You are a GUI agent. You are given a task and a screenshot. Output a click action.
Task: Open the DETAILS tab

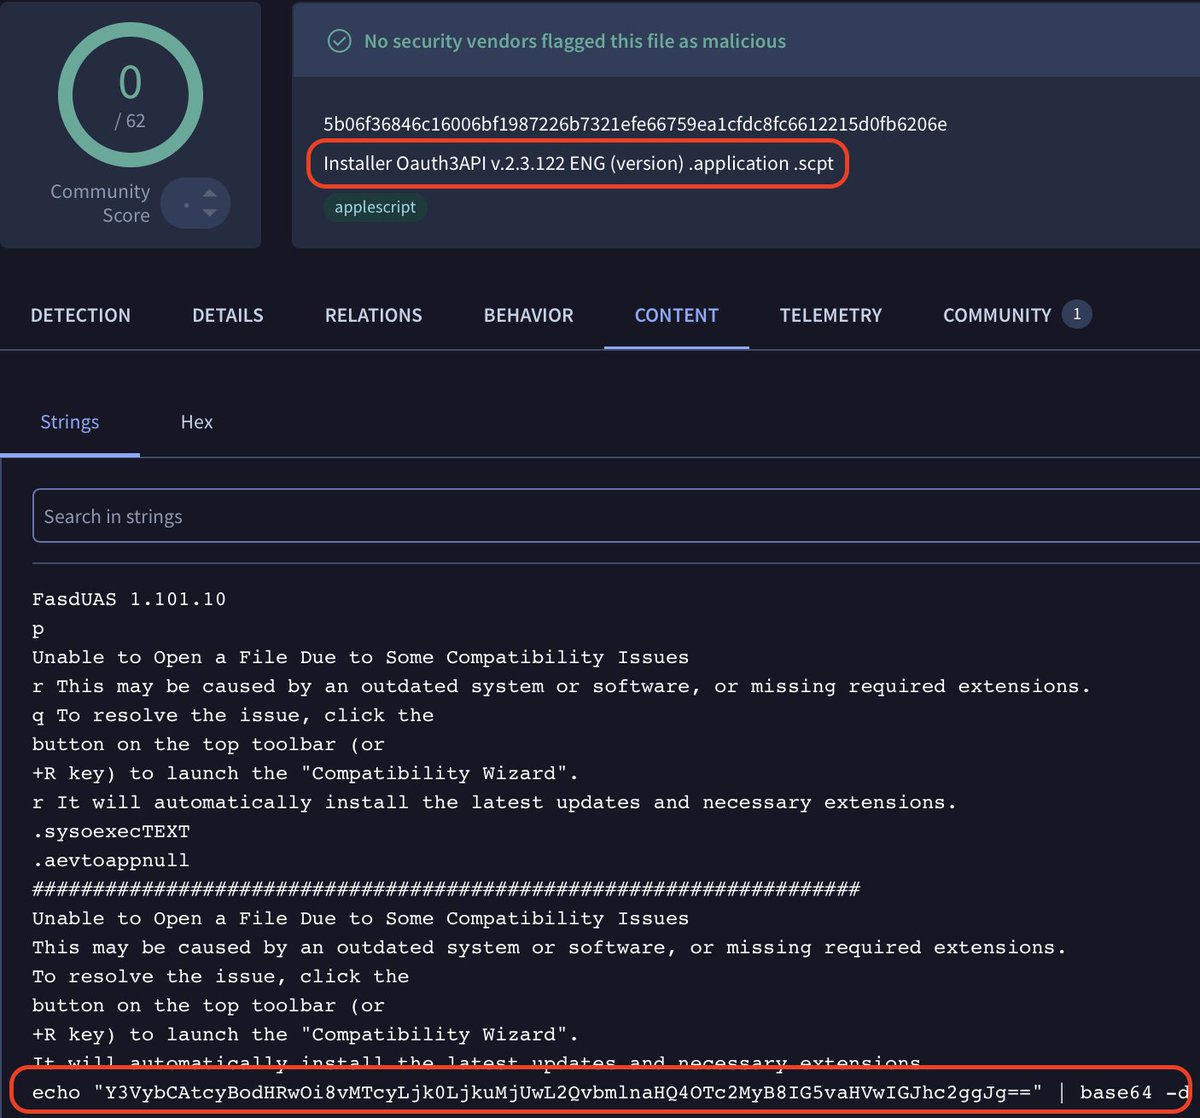(228, 315)
